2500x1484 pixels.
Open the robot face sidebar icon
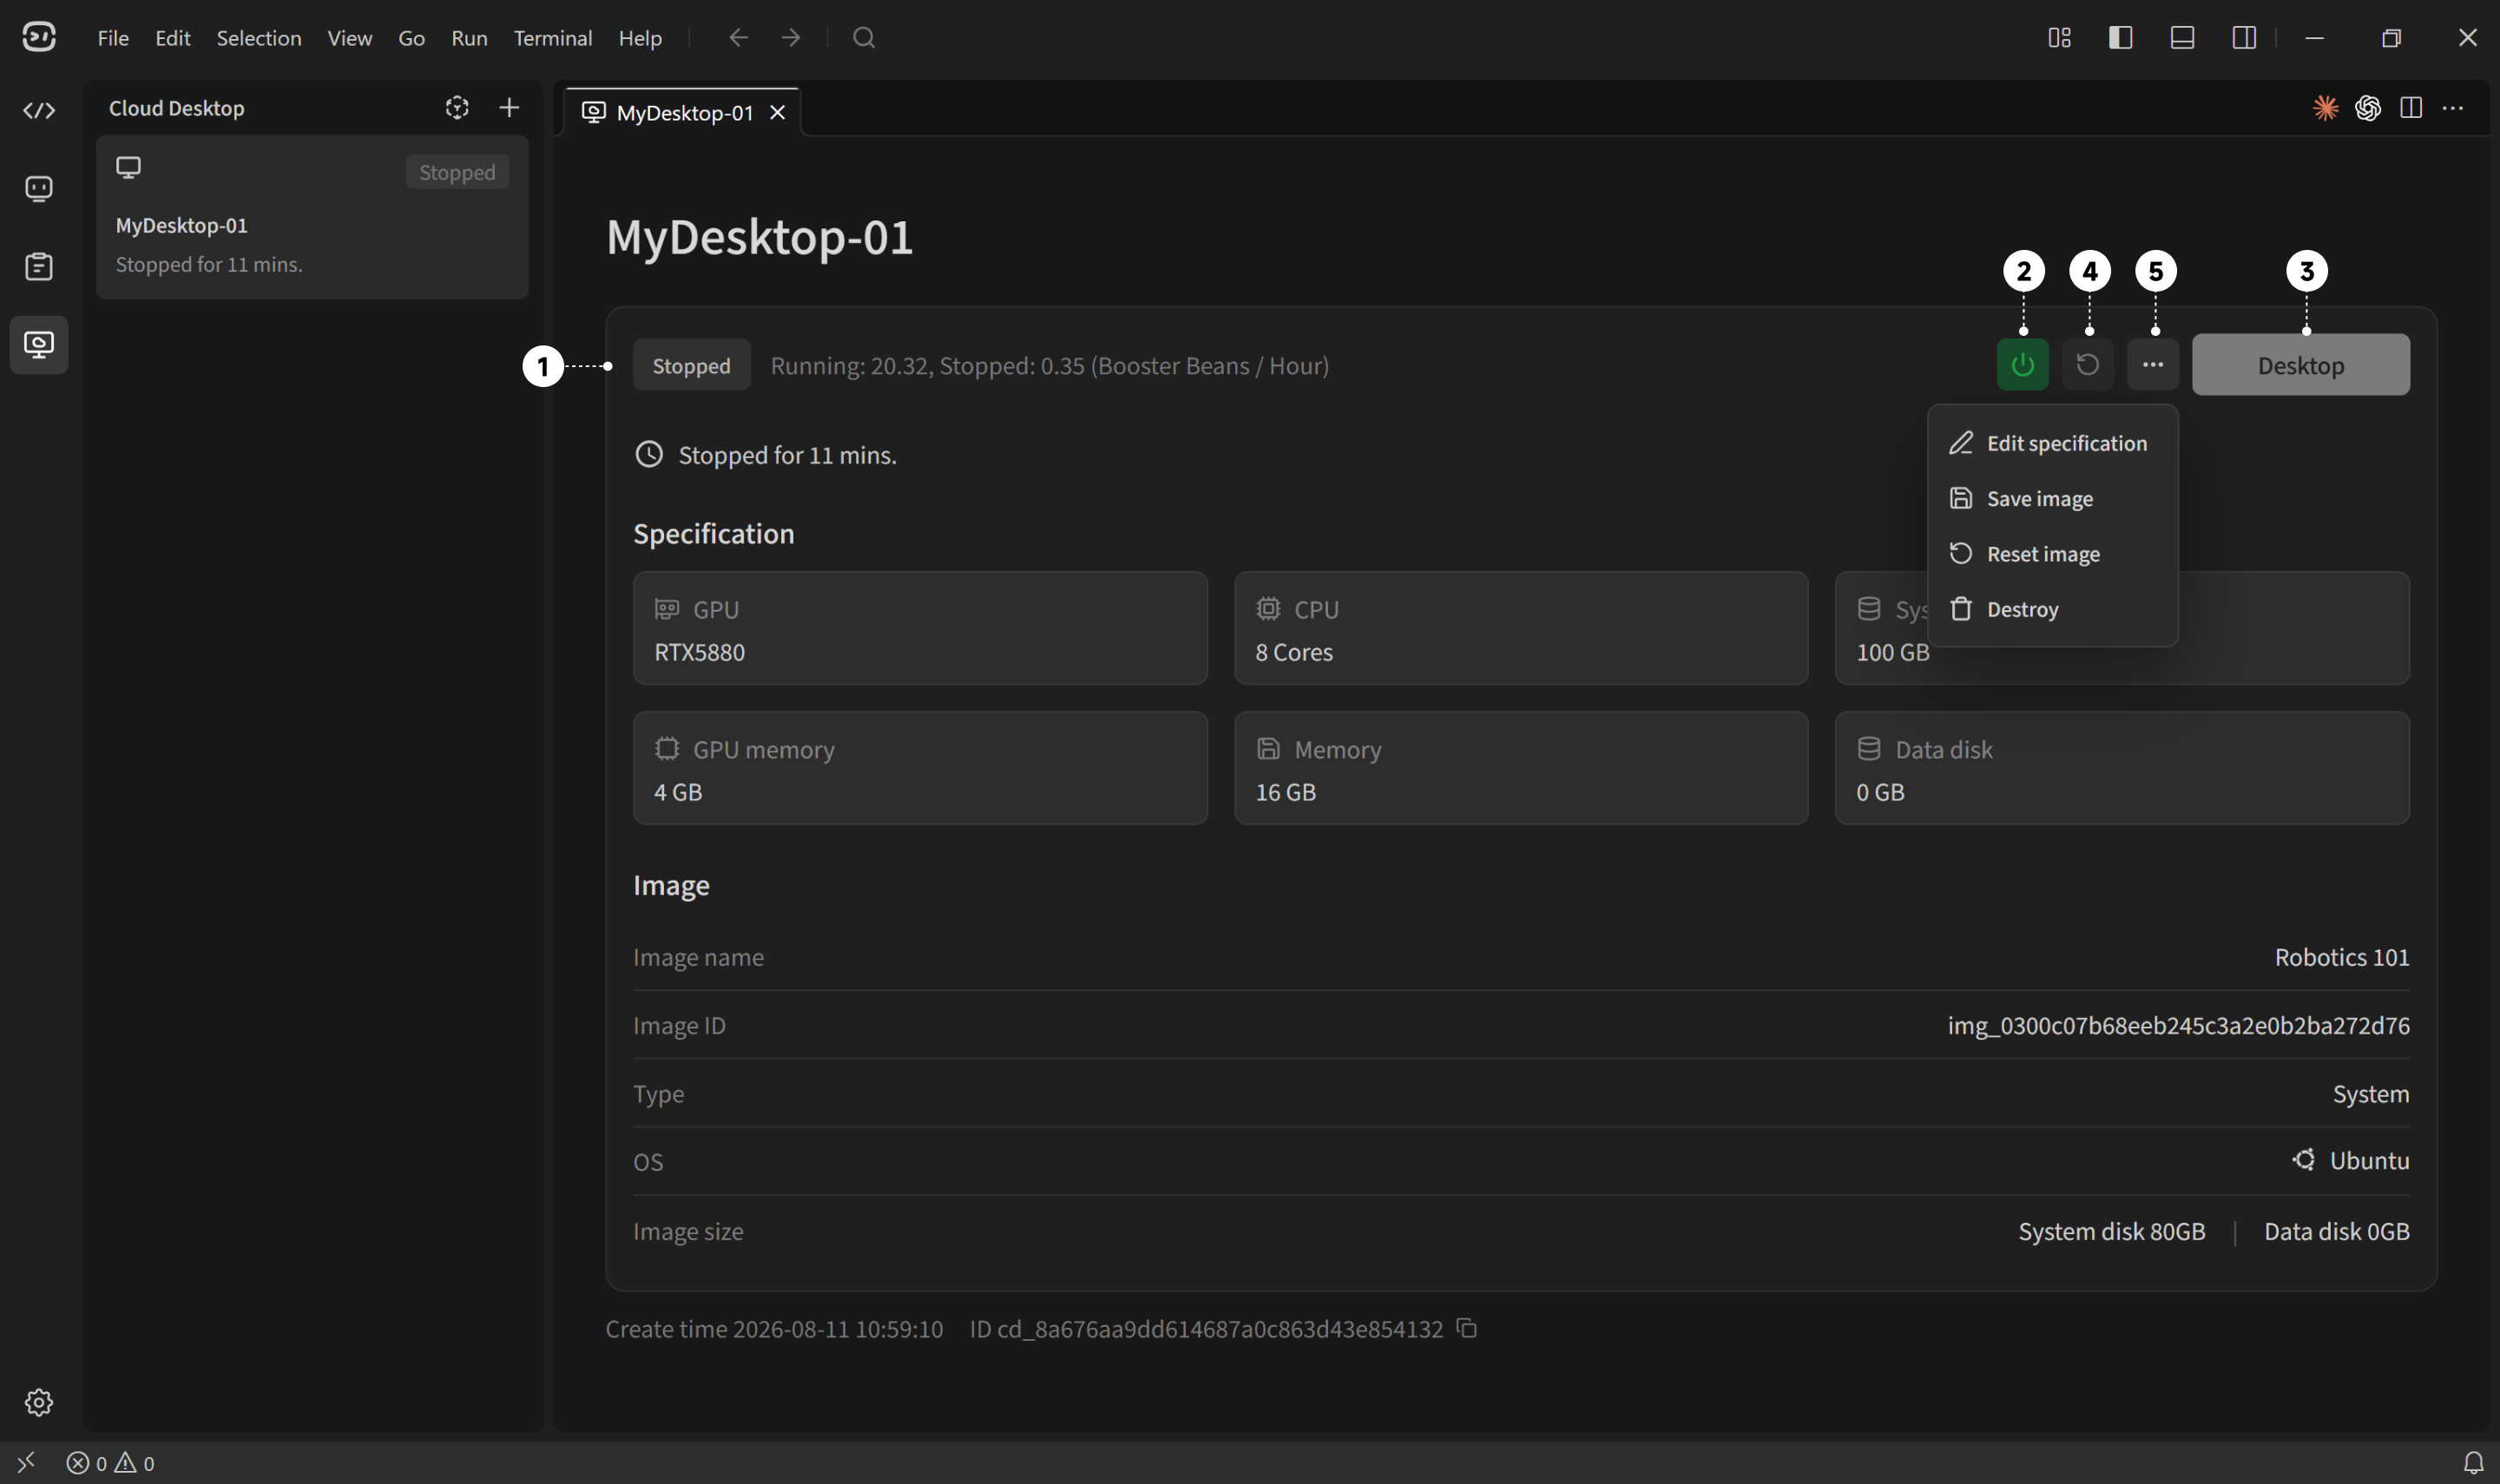(39, 188)
